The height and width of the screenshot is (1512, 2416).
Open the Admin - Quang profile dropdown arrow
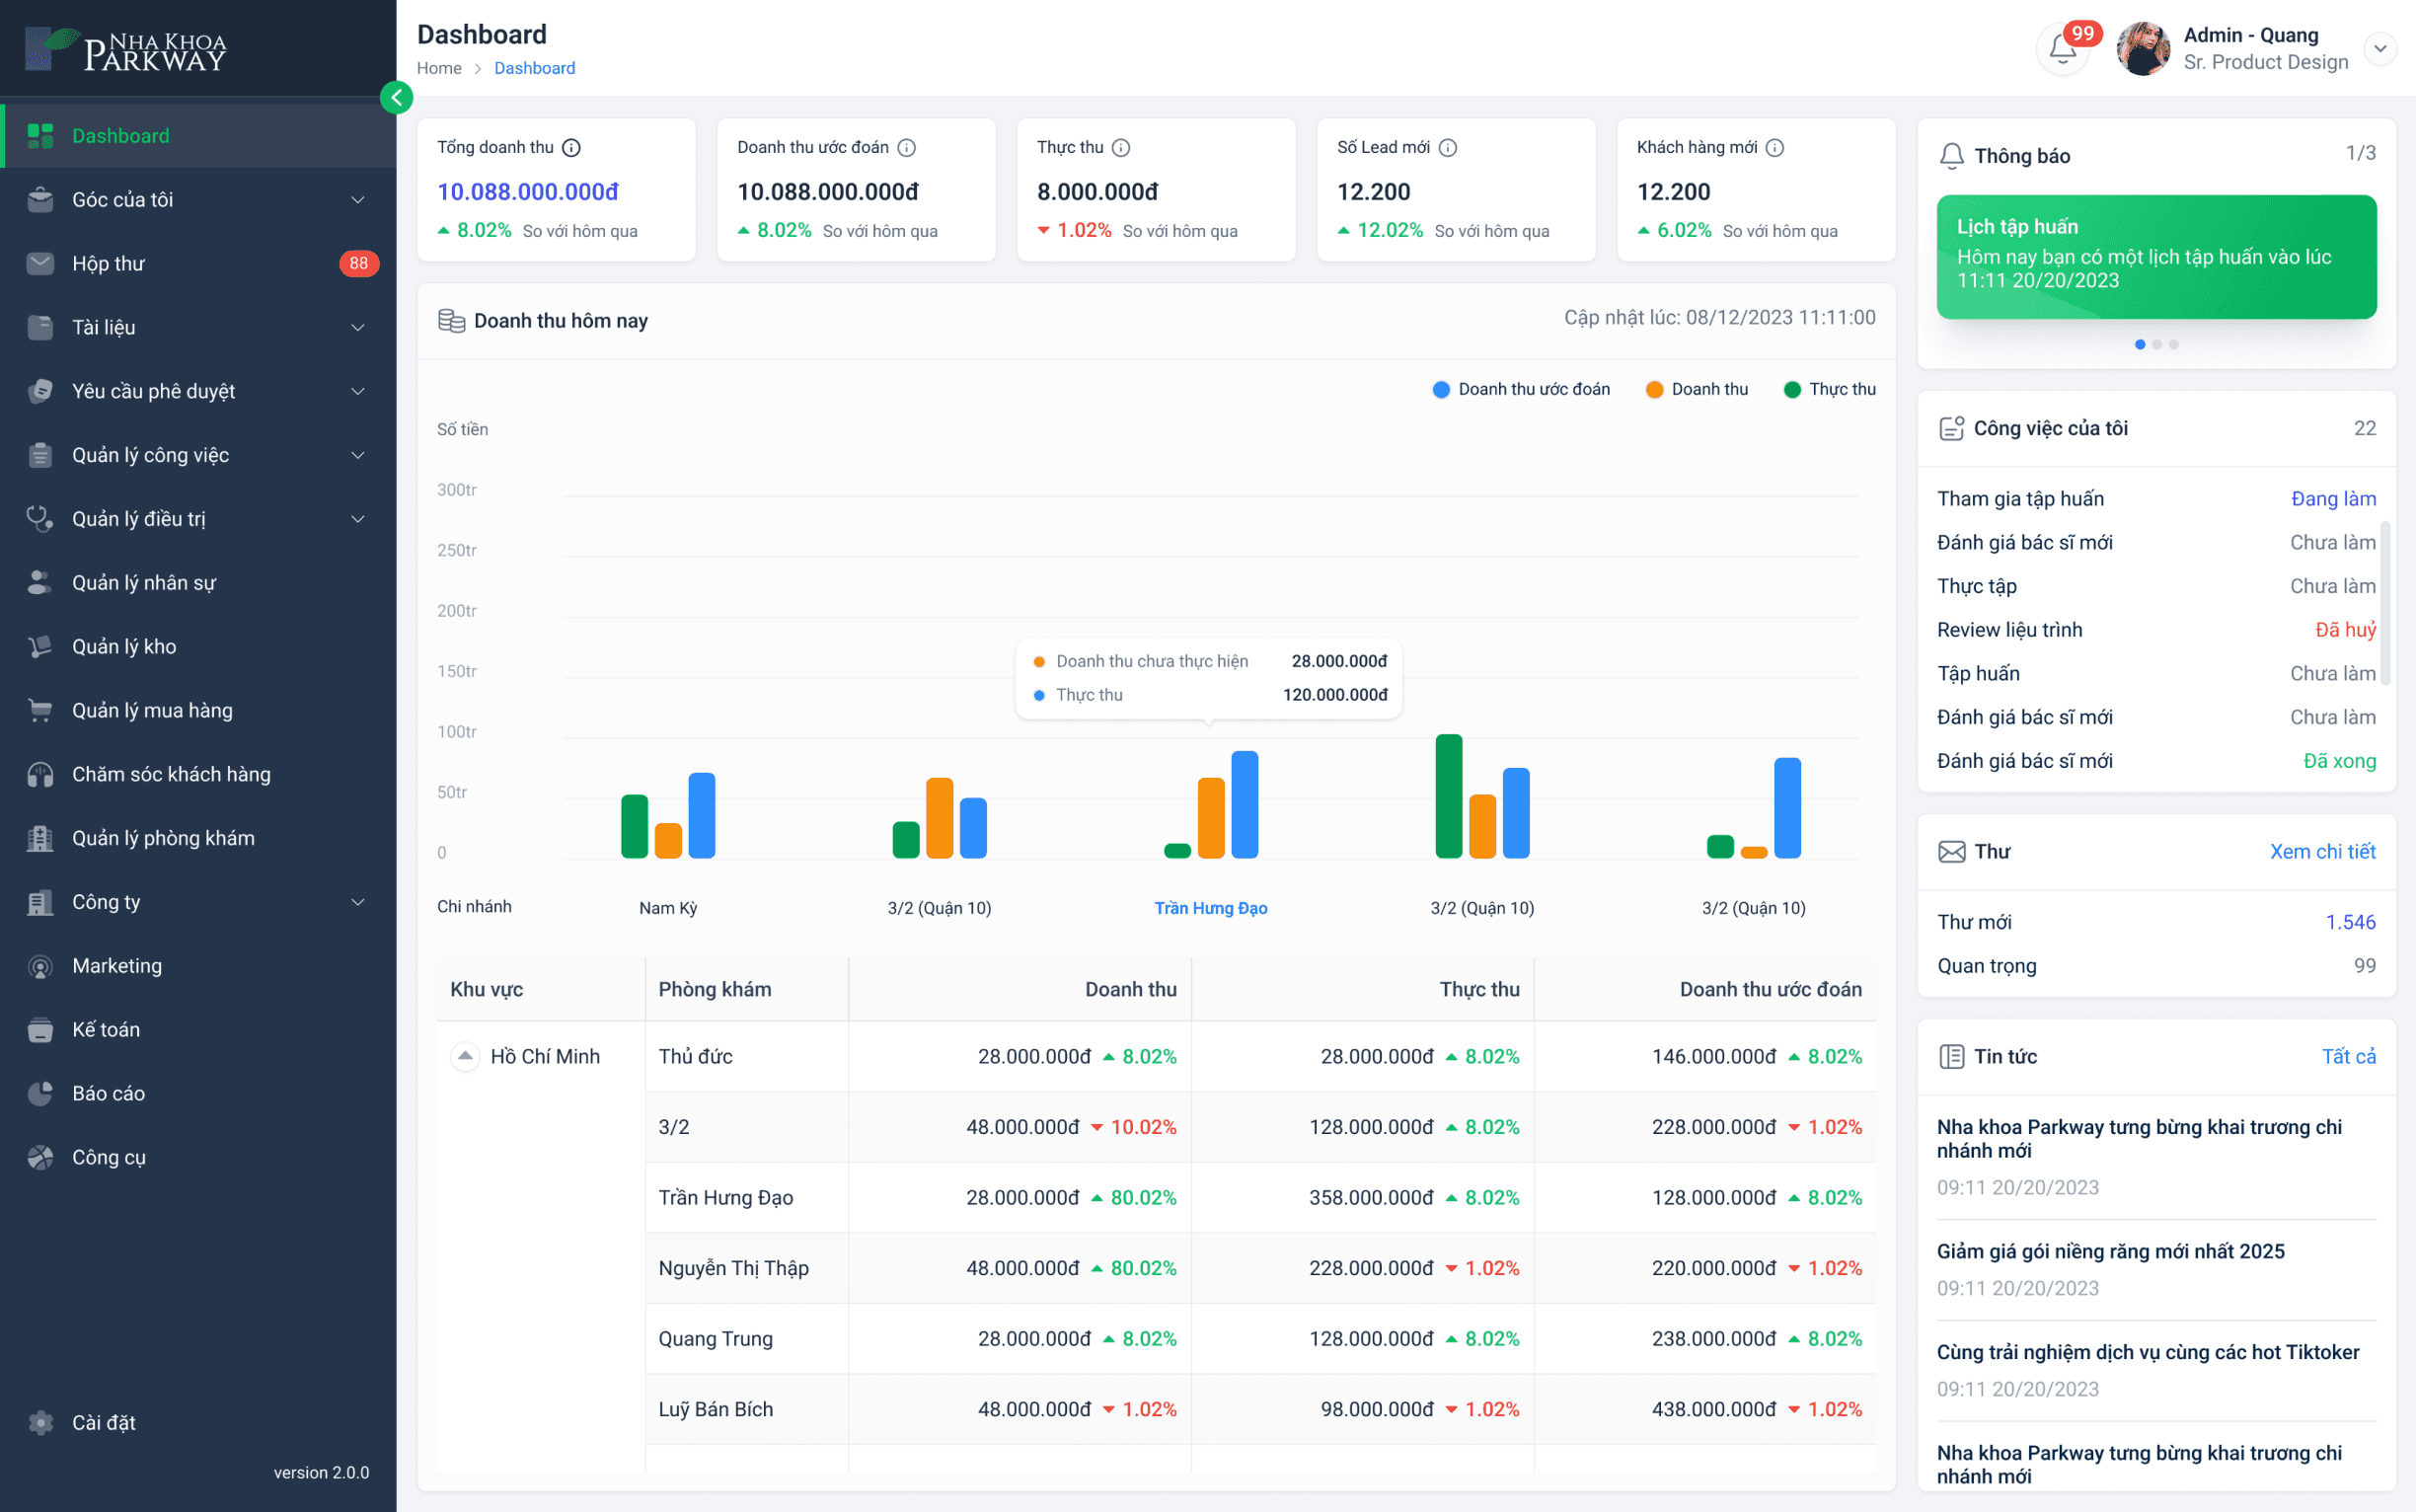click(x=2380, y=48)
